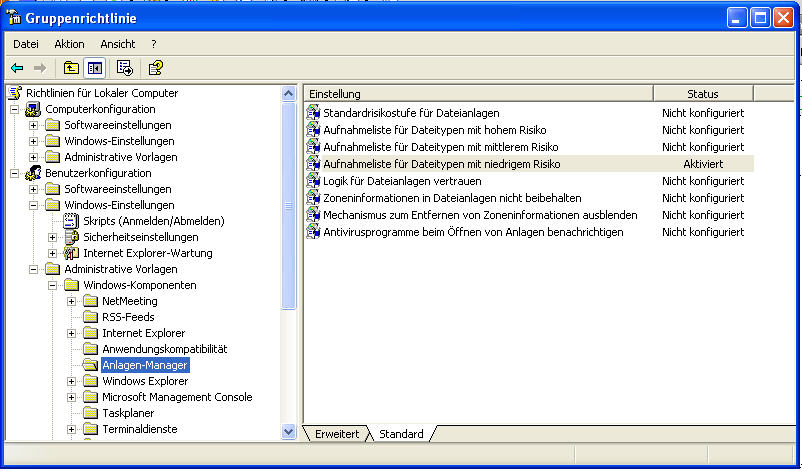Expand the Microsoft Management Console node
This screenshot has width=802, height=471.
(72, 397)
